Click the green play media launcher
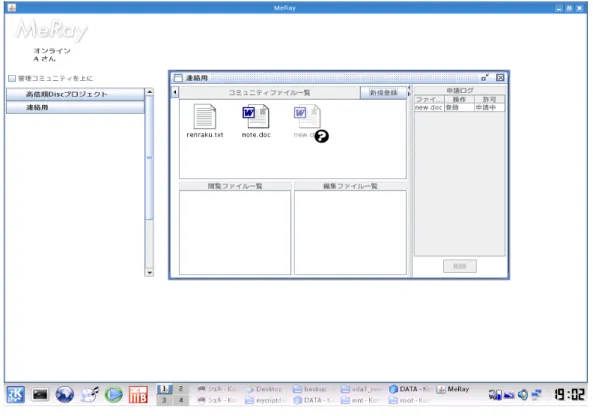 113,394
